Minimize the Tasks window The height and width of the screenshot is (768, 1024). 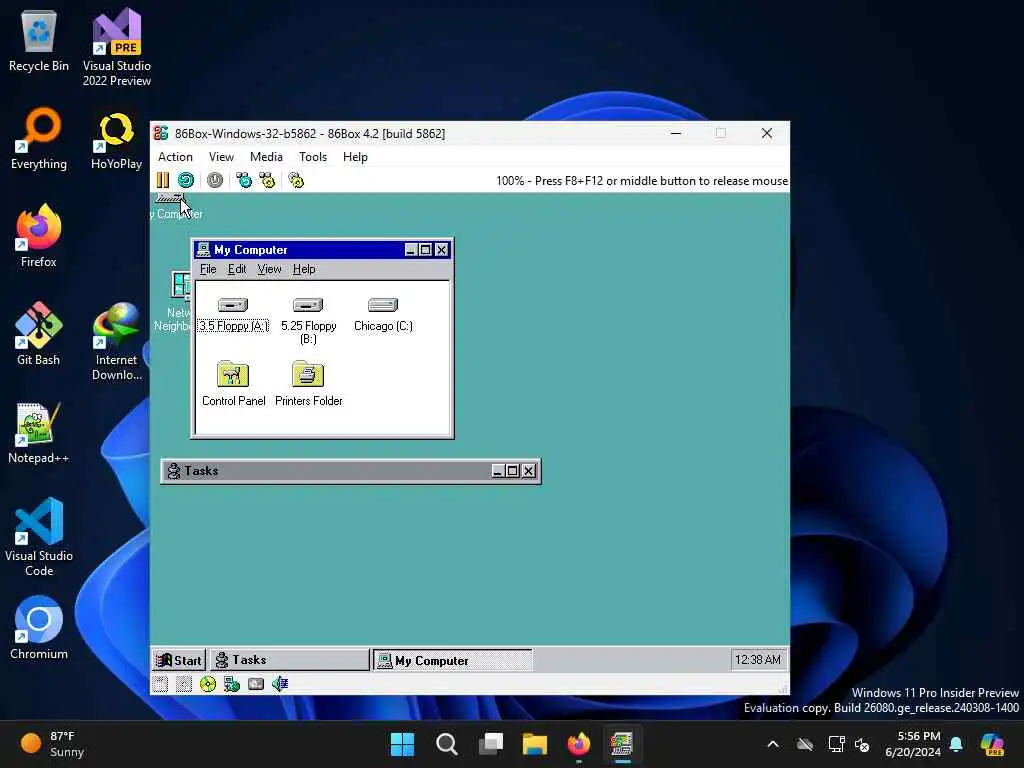point(498,471)
